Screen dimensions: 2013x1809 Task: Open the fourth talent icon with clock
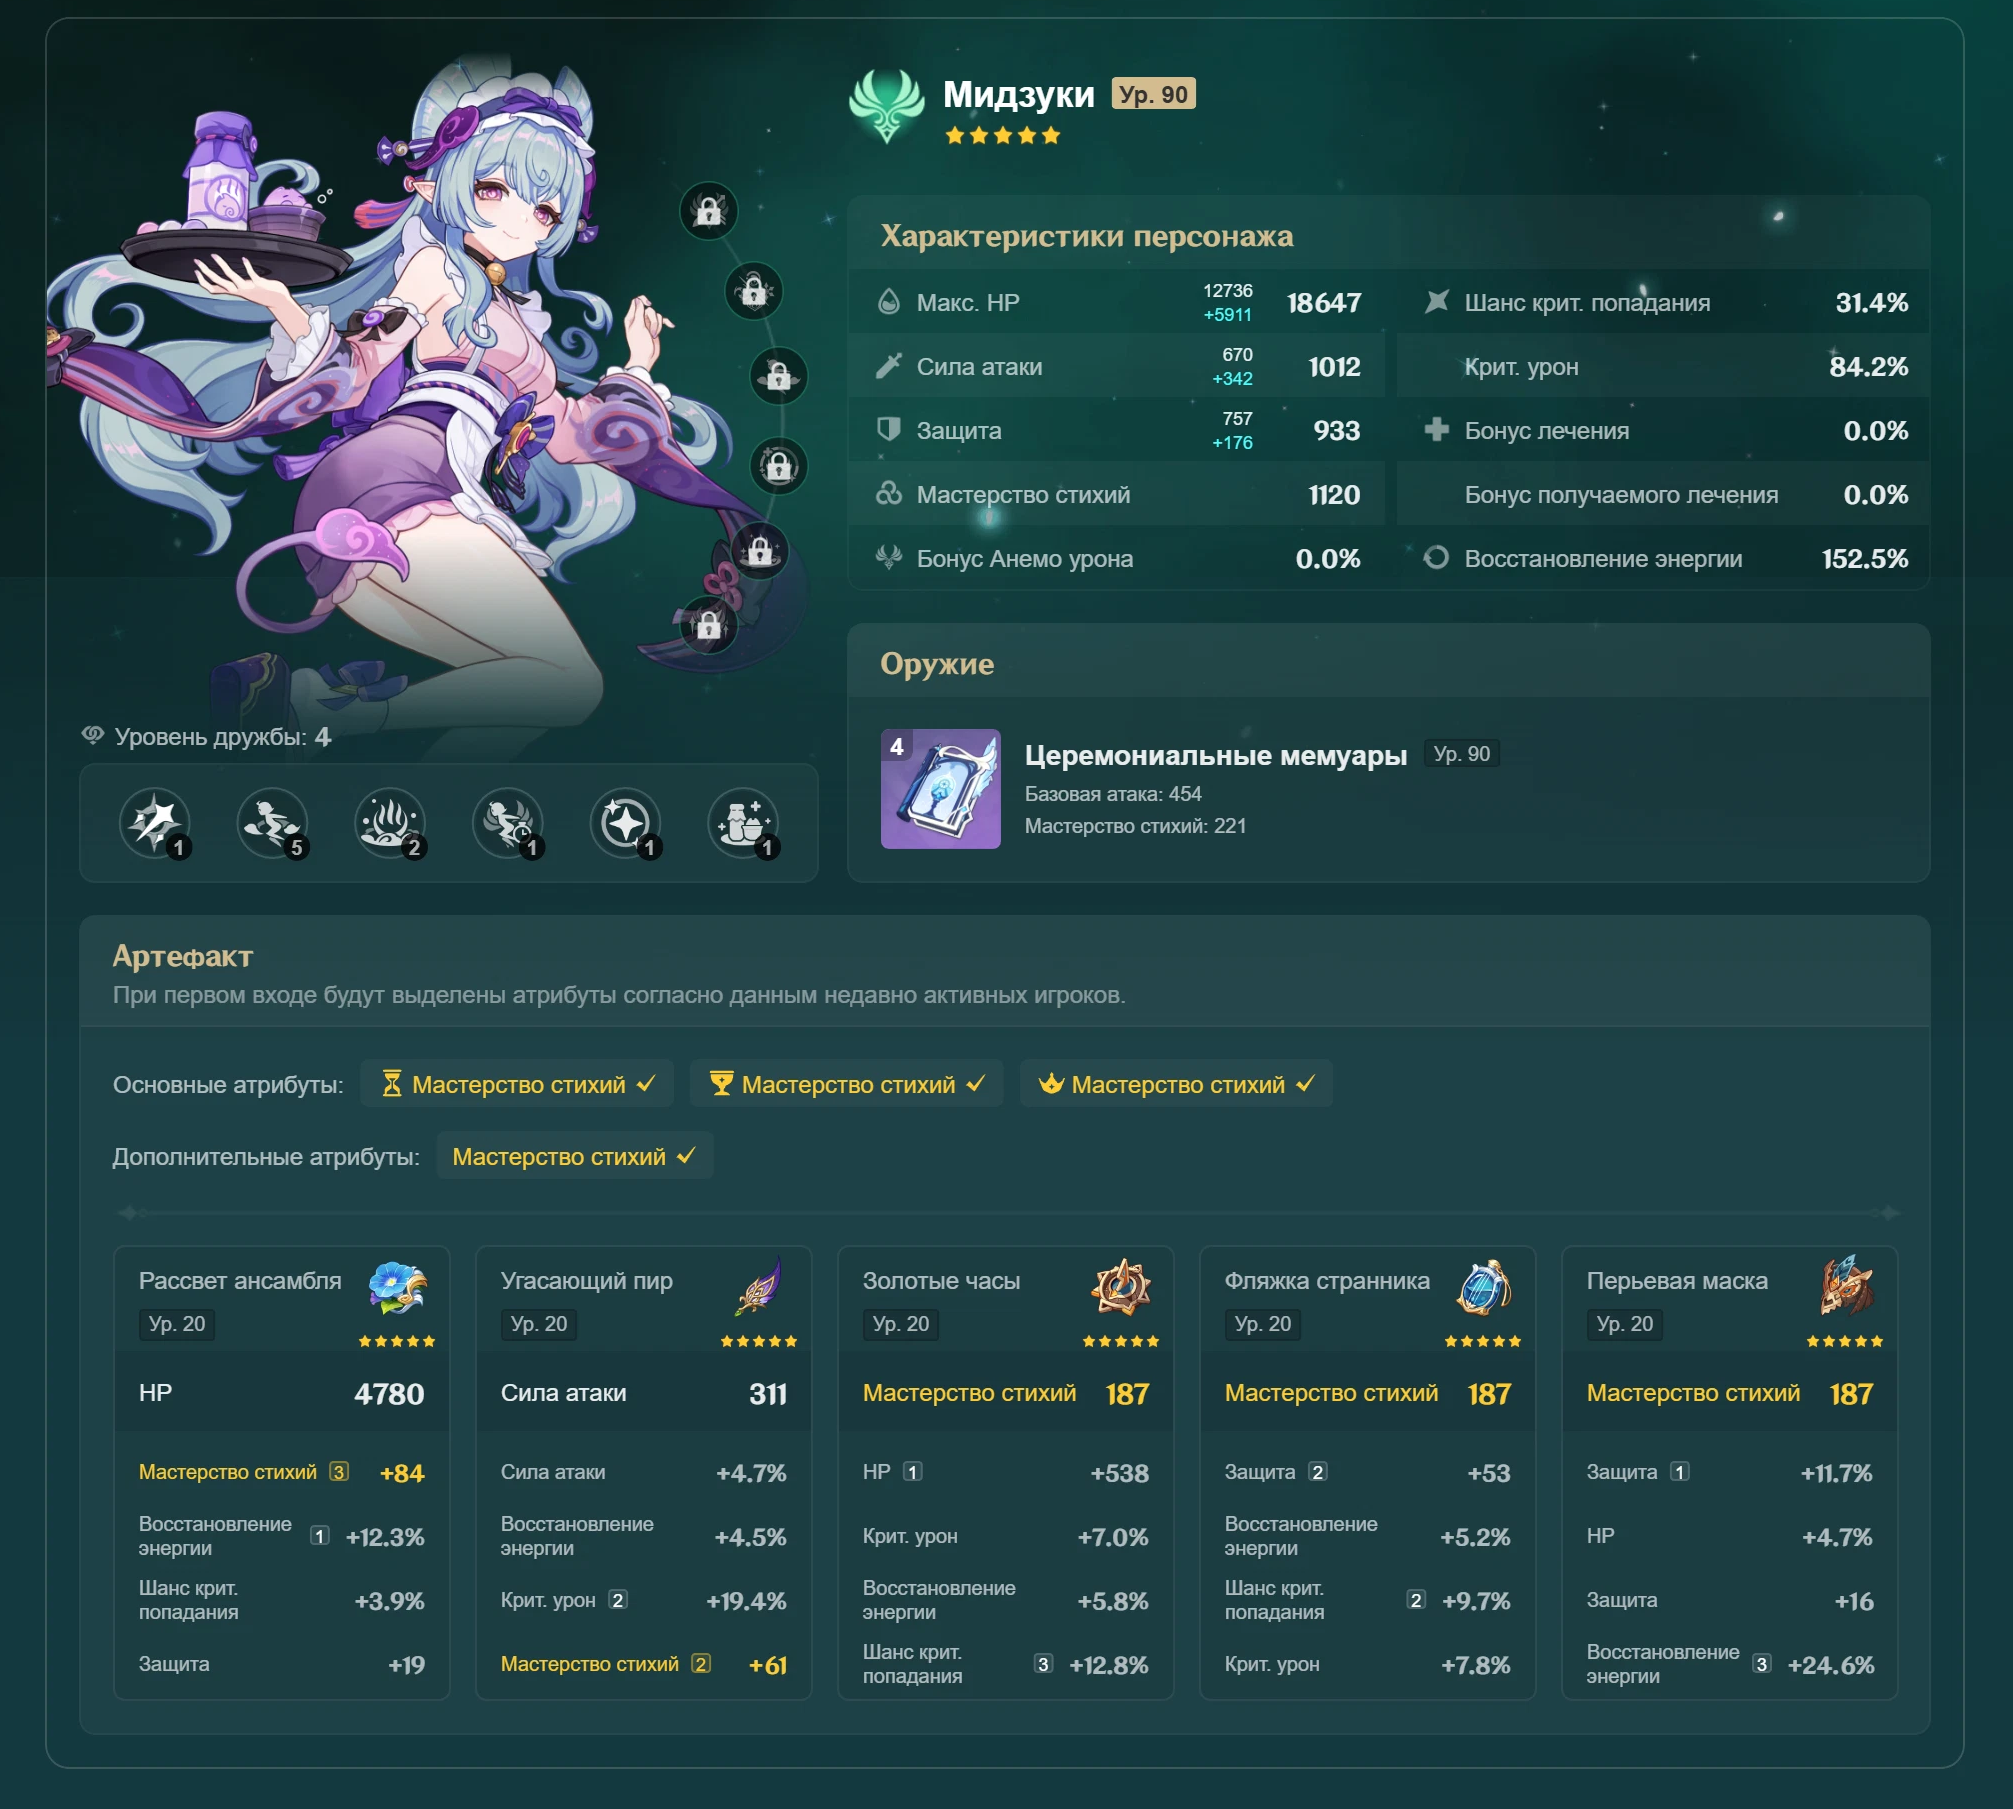point(508,824)
